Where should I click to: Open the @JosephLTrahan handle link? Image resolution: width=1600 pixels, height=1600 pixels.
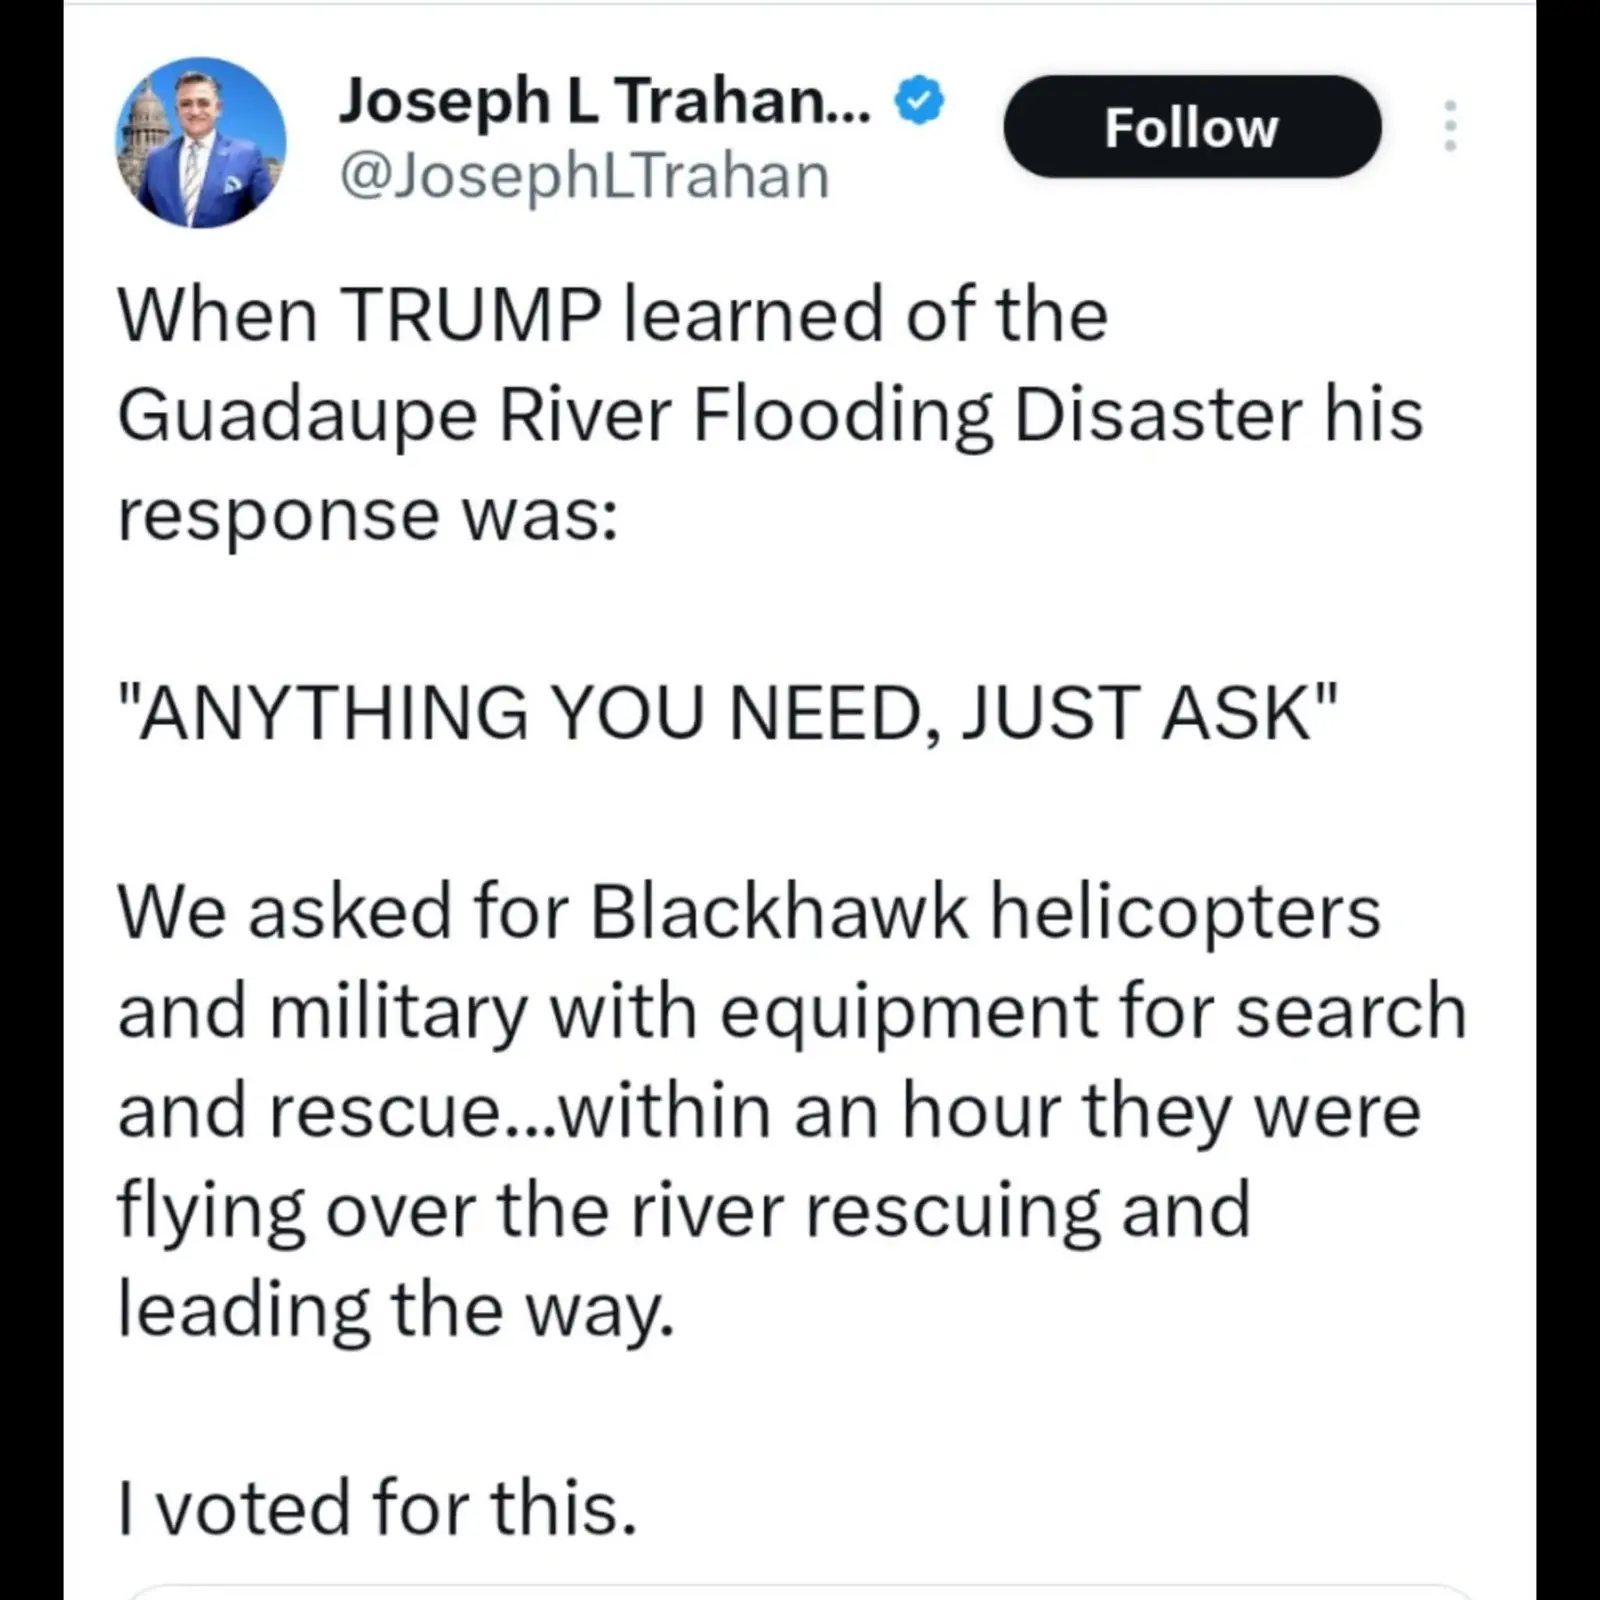point(584,176)
